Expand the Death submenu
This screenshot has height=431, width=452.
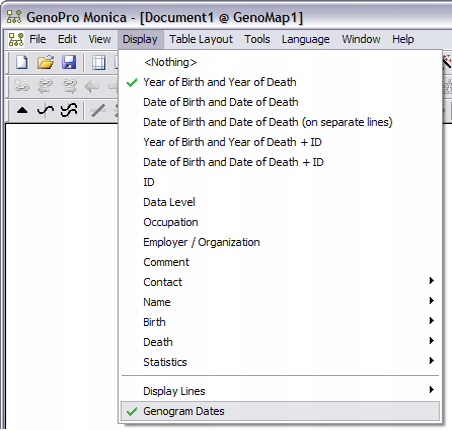(280, 342)
